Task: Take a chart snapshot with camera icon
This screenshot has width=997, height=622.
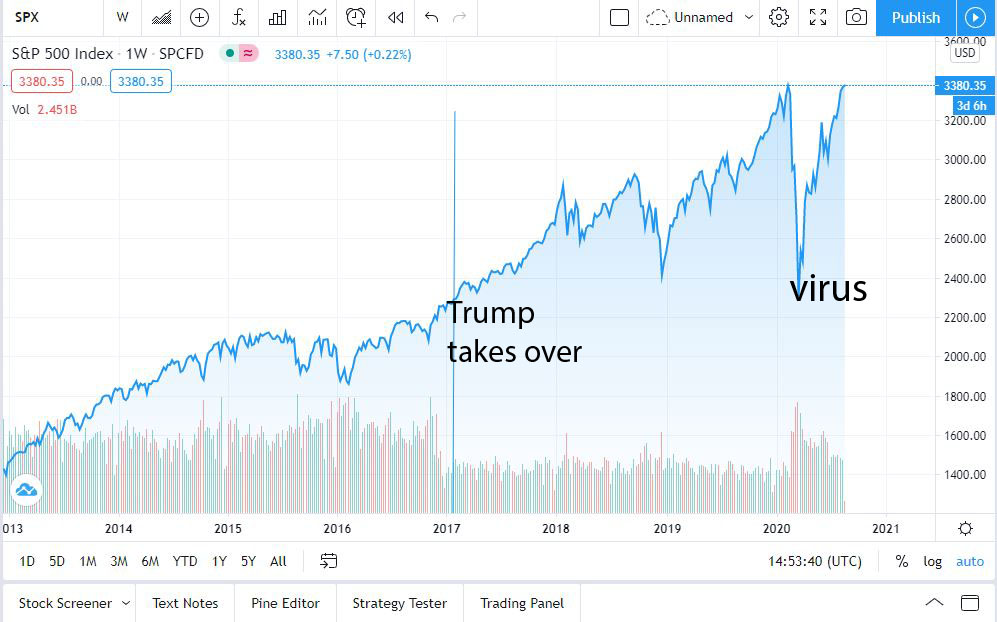Action: coord(856,17)
